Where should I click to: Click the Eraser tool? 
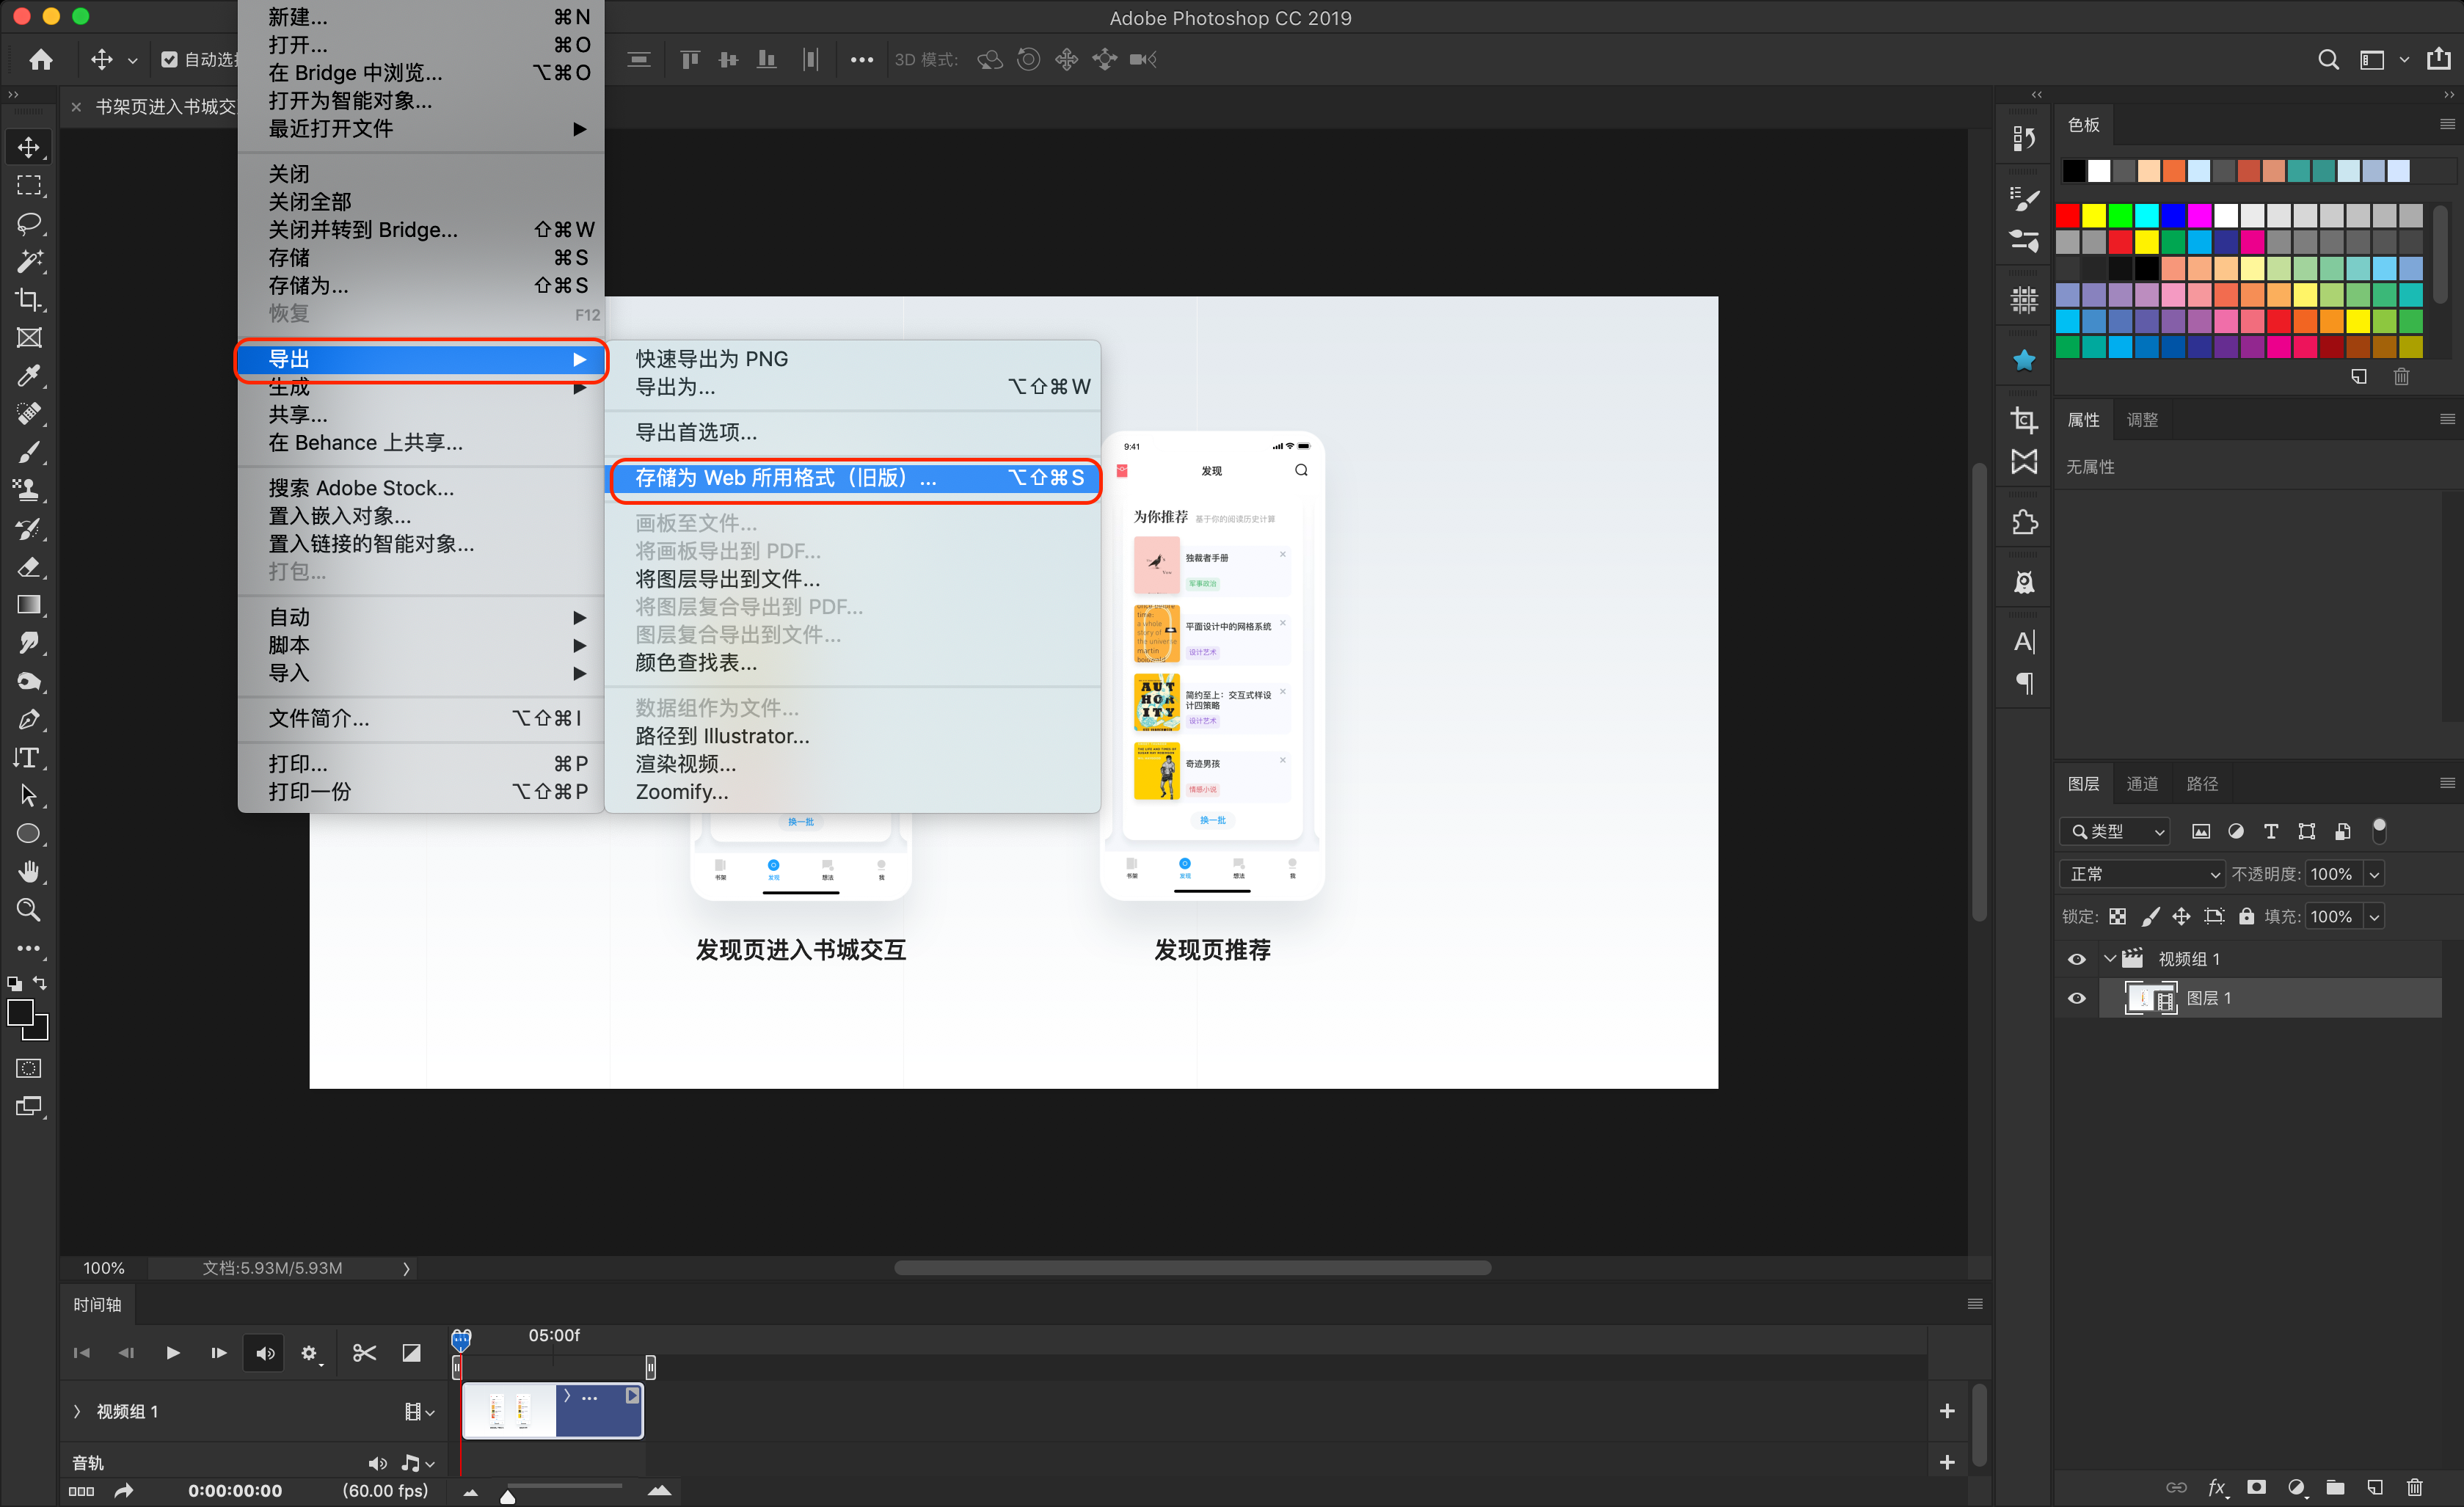[x=28, y=567]
